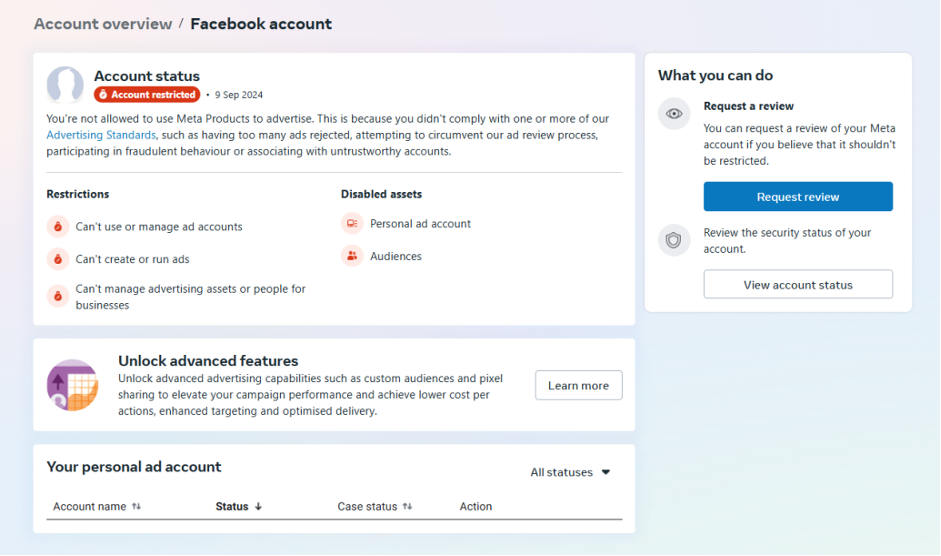This screenshot has height=556, width=941.
Task: Click the "Action" column header
Action: pos(476,506)
